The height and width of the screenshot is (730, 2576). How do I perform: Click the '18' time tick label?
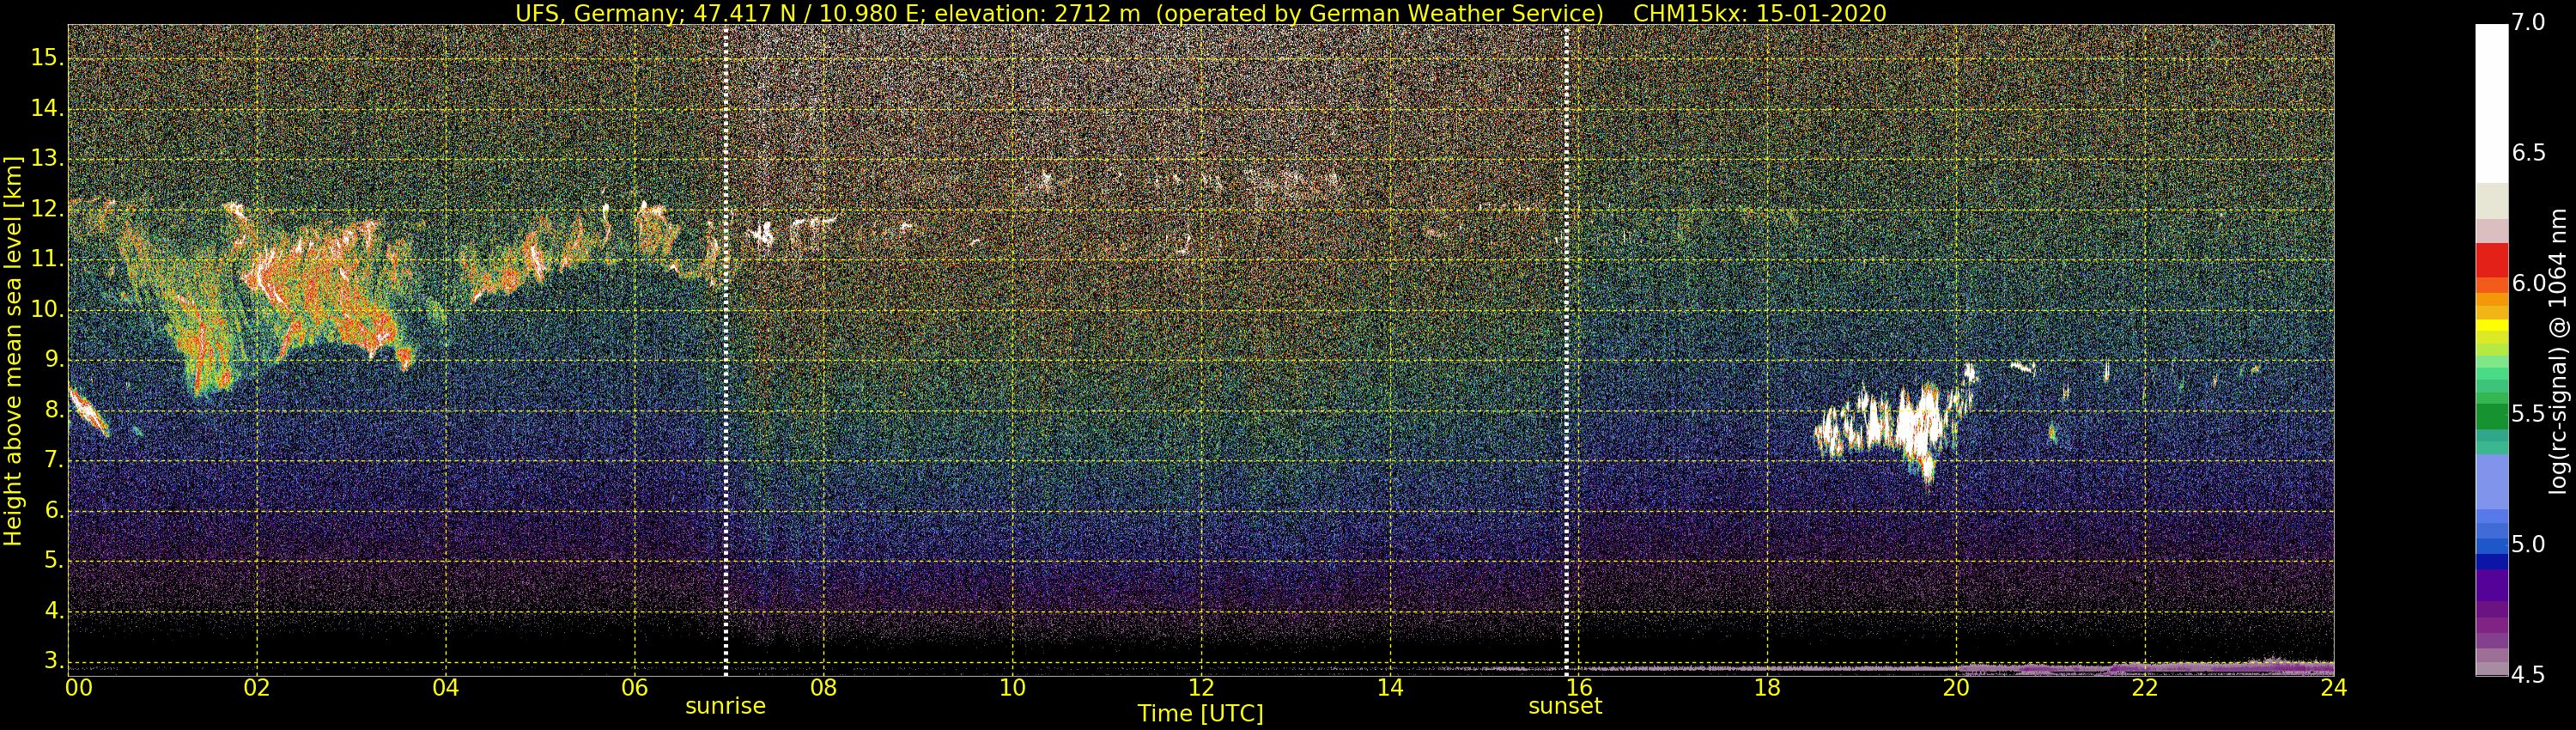[x=1767, y=688]
